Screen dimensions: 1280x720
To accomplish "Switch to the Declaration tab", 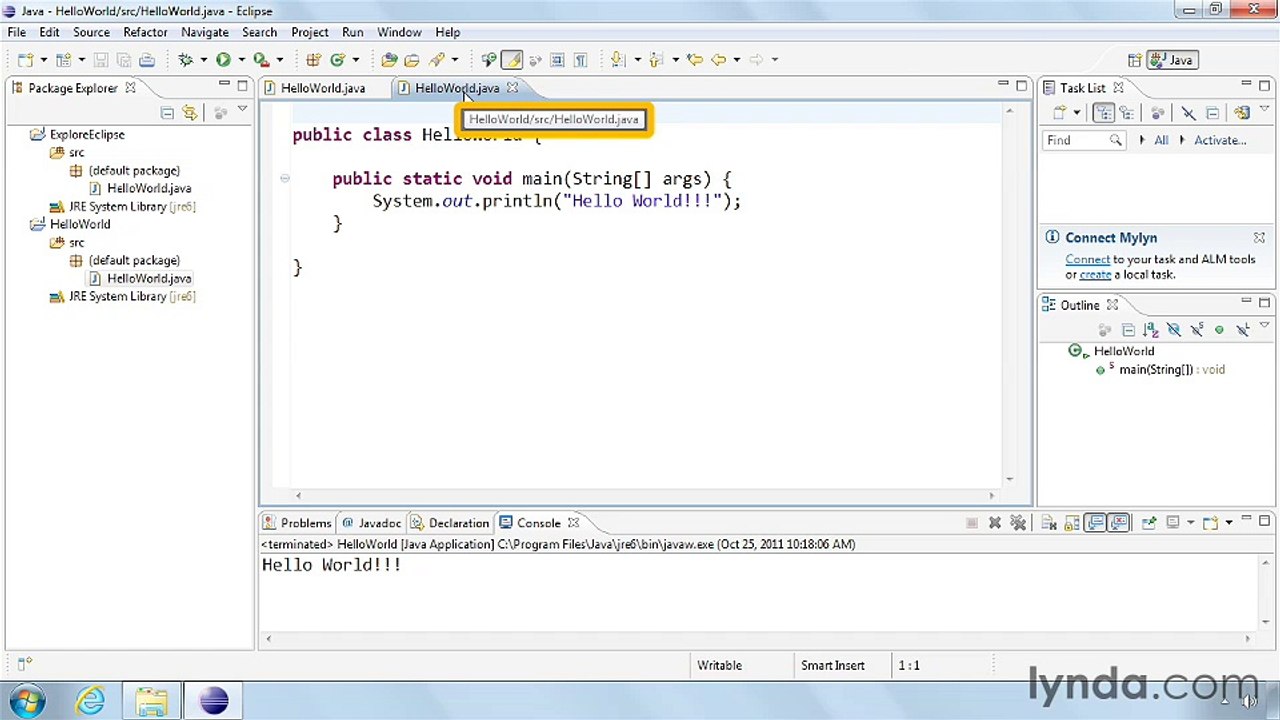I will pyautogui.click(x=450, y=523).
